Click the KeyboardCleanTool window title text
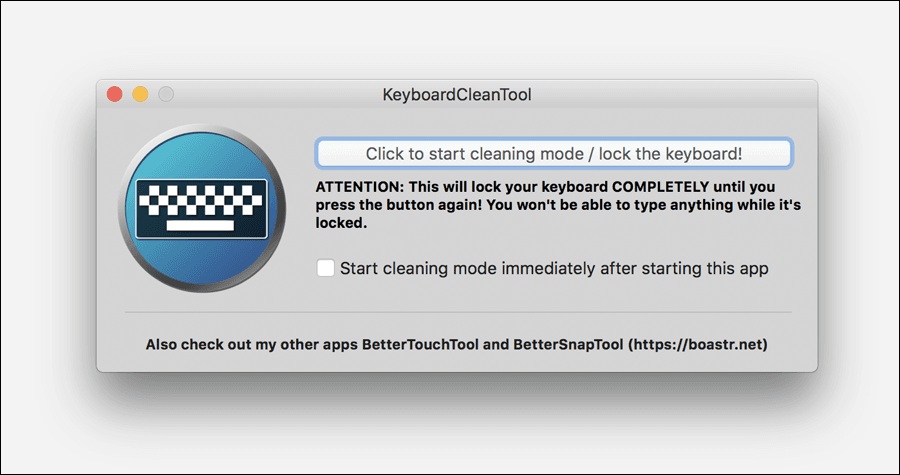The height and width of the screenshot is (475, 900). click(457, 95)
